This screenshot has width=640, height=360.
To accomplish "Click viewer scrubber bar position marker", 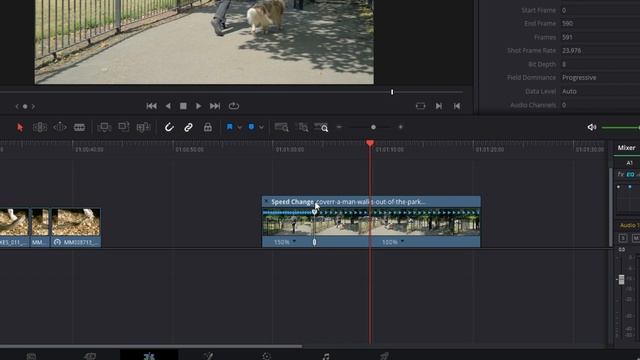I will (x=392, y=92).
